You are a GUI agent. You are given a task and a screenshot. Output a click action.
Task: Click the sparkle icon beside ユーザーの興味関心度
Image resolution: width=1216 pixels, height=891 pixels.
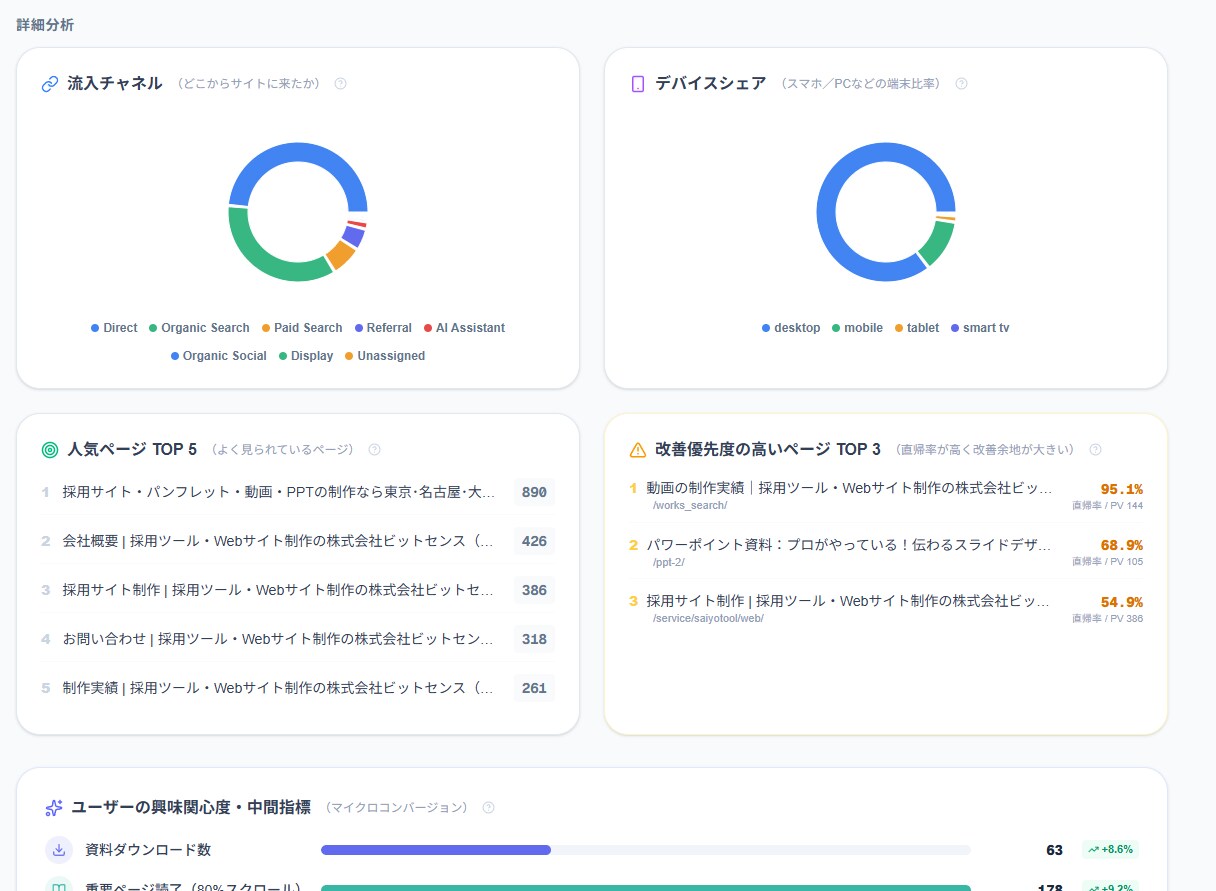click(x=54, y=808)
